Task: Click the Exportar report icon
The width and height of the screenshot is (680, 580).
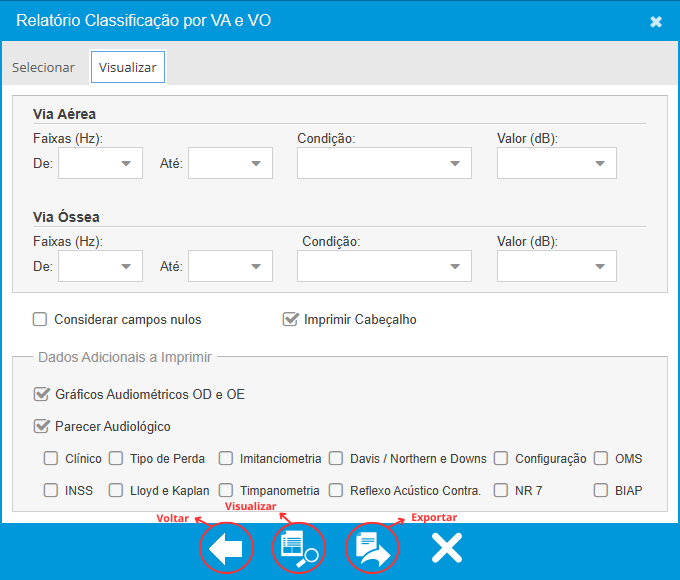Action: (x=372, y=549)
